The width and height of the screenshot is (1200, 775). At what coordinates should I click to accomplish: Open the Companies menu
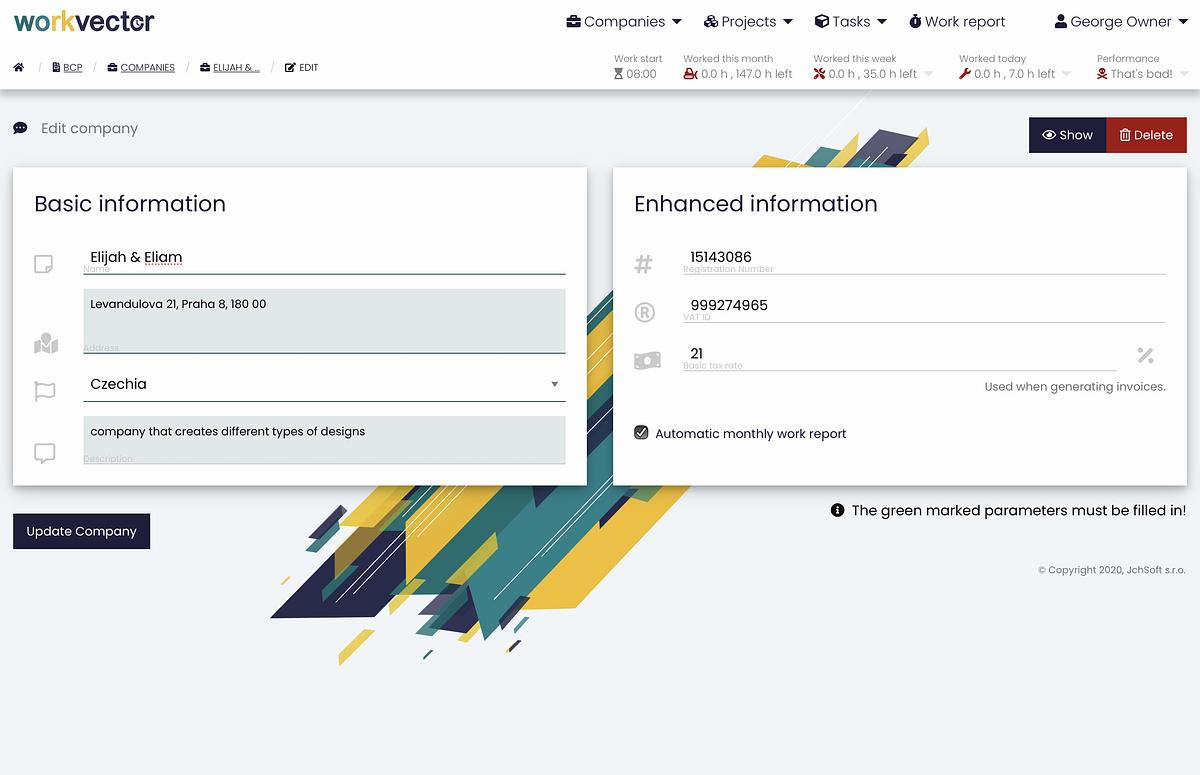624,22
